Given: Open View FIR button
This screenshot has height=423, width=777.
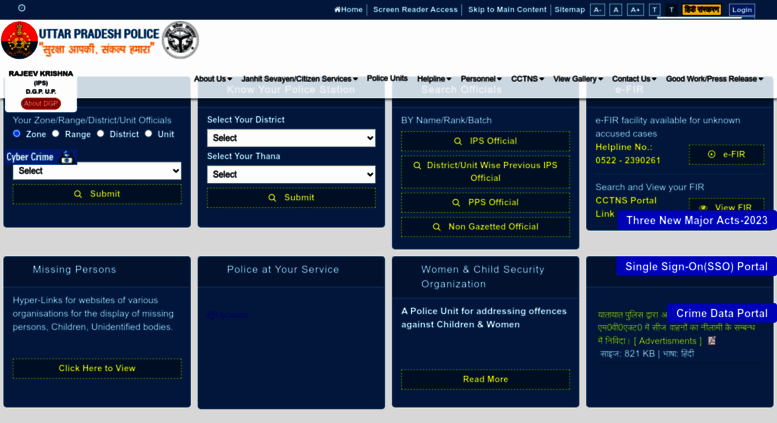Looking at the screenshot, I should 726,205.
